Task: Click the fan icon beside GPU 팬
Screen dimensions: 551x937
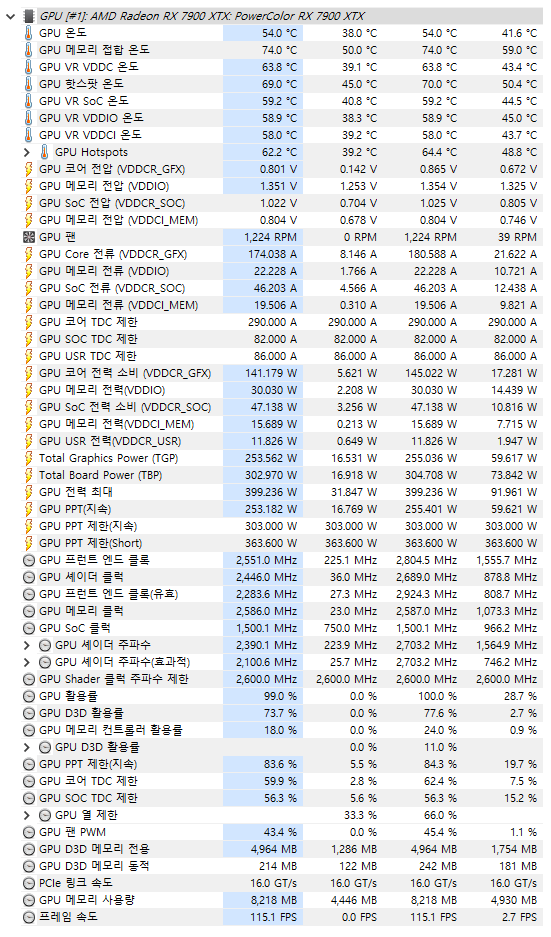Action: [29, 237]
